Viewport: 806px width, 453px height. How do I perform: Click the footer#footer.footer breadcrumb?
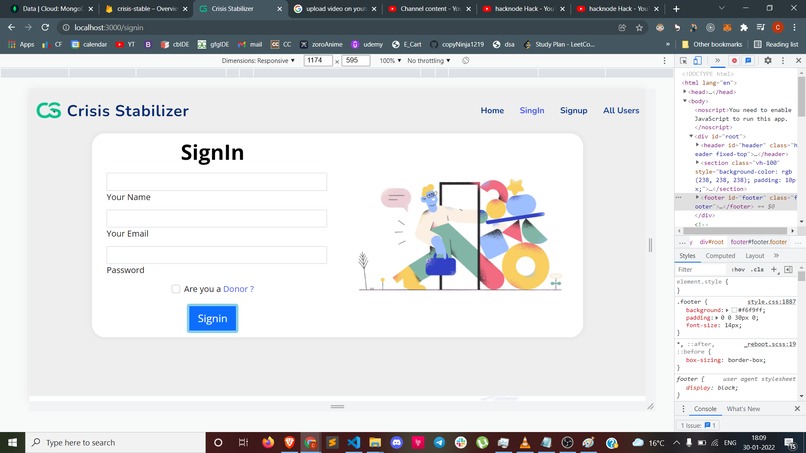759,242
